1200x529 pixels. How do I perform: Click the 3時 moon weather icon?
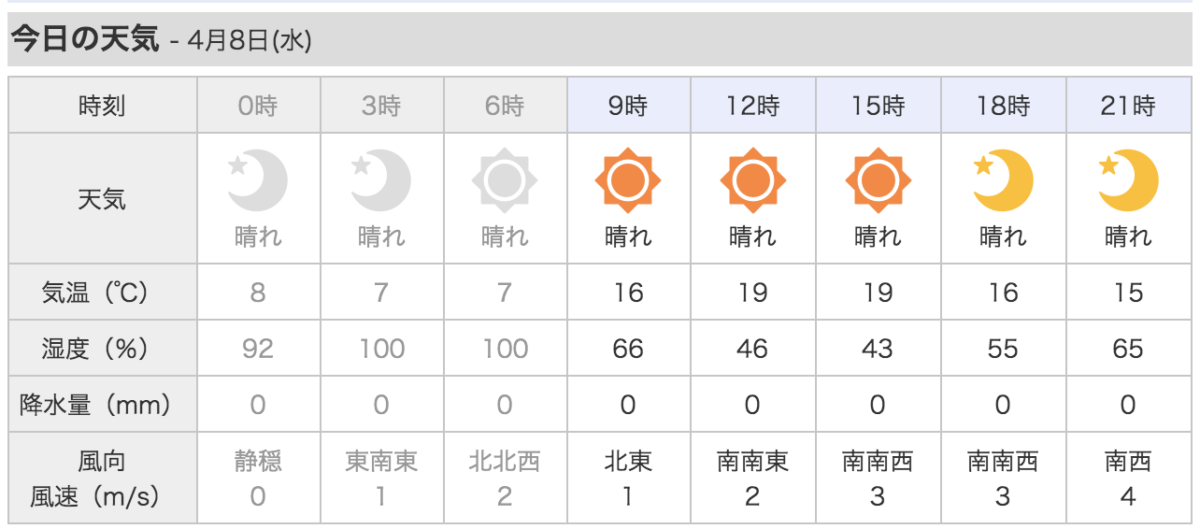point(381,181)
